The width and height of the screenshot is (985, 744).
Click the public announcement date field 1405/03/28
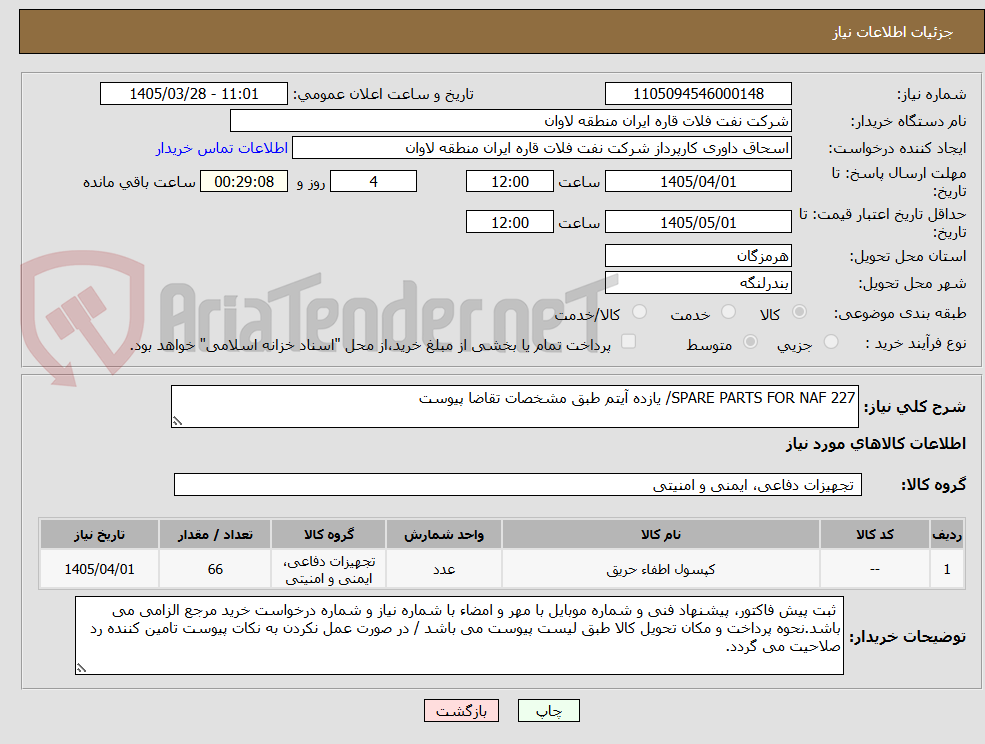(193, 94)
